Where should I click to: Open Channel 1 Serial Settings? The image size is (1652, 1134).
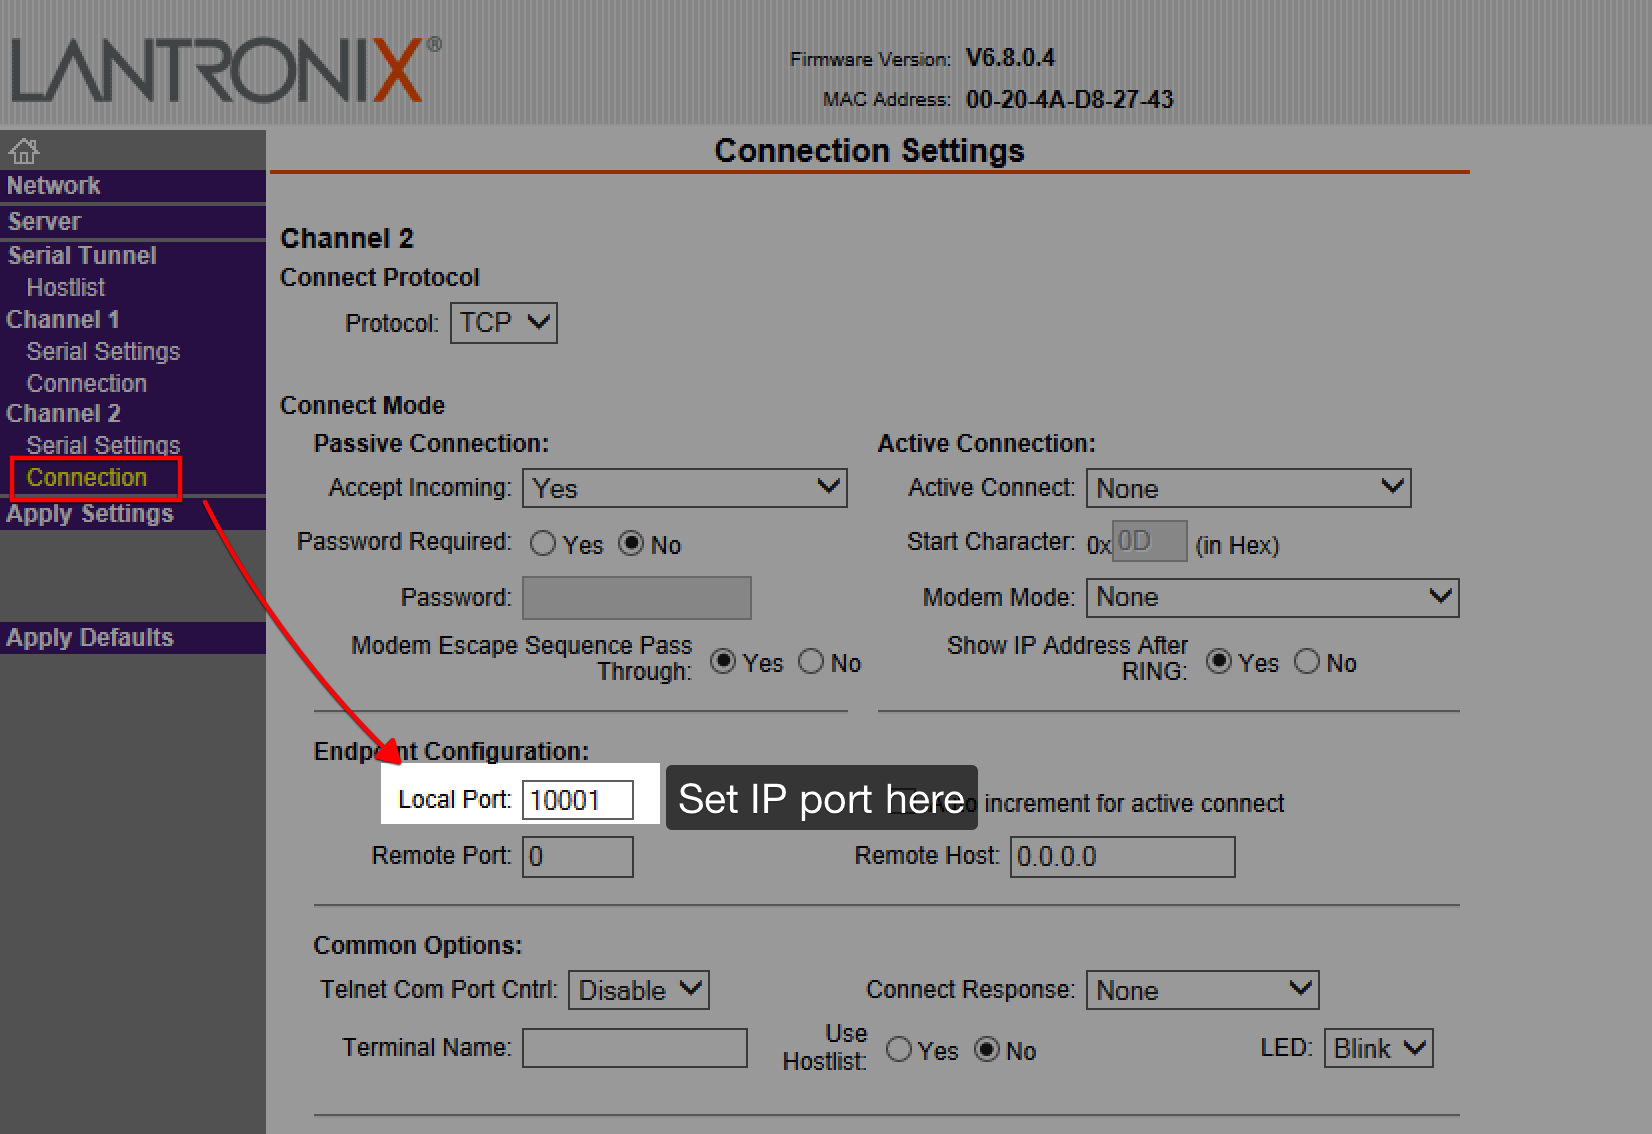(103, 352)
